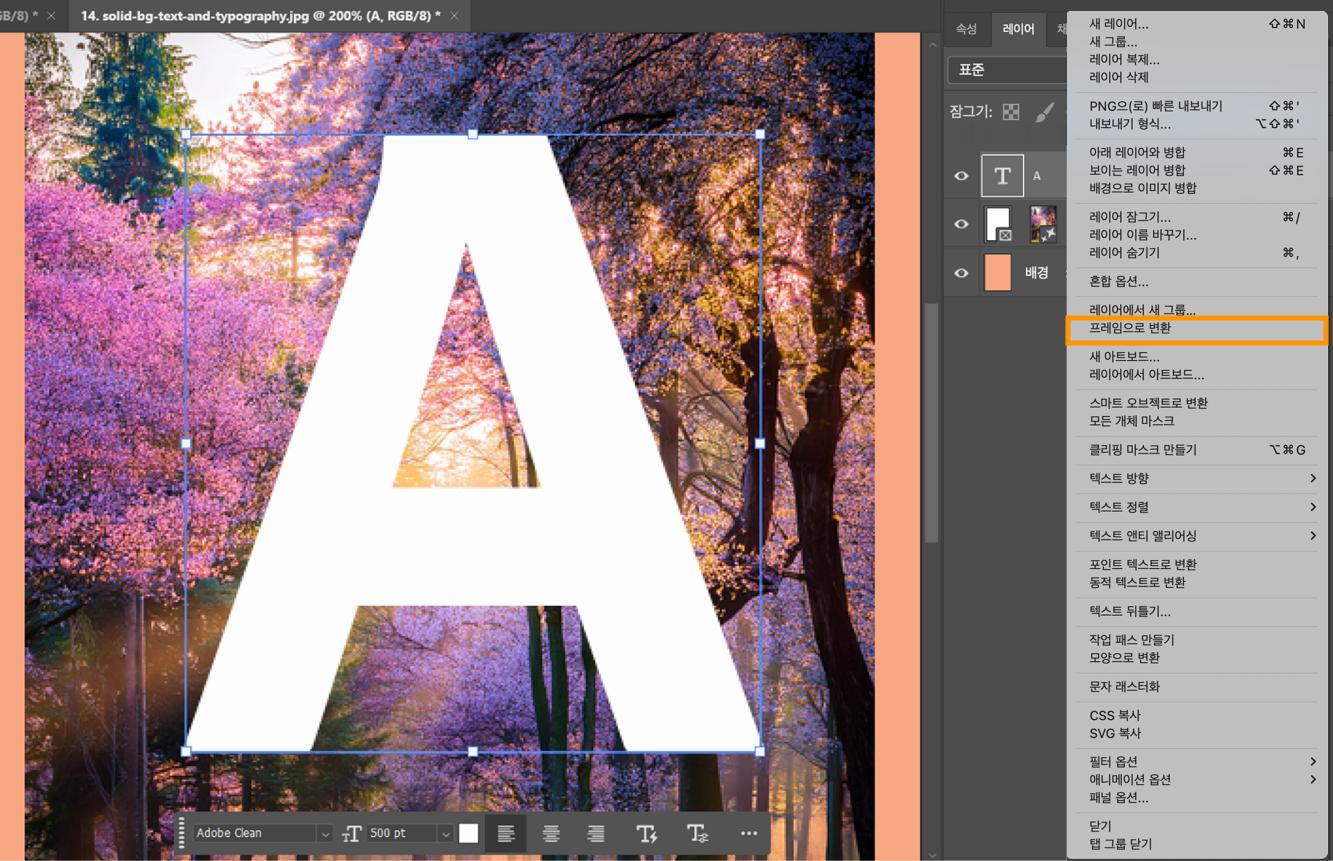Choose 작업 패스 만들기
The height and width of the screenshot is (861, 1333).
point(1198,640)
